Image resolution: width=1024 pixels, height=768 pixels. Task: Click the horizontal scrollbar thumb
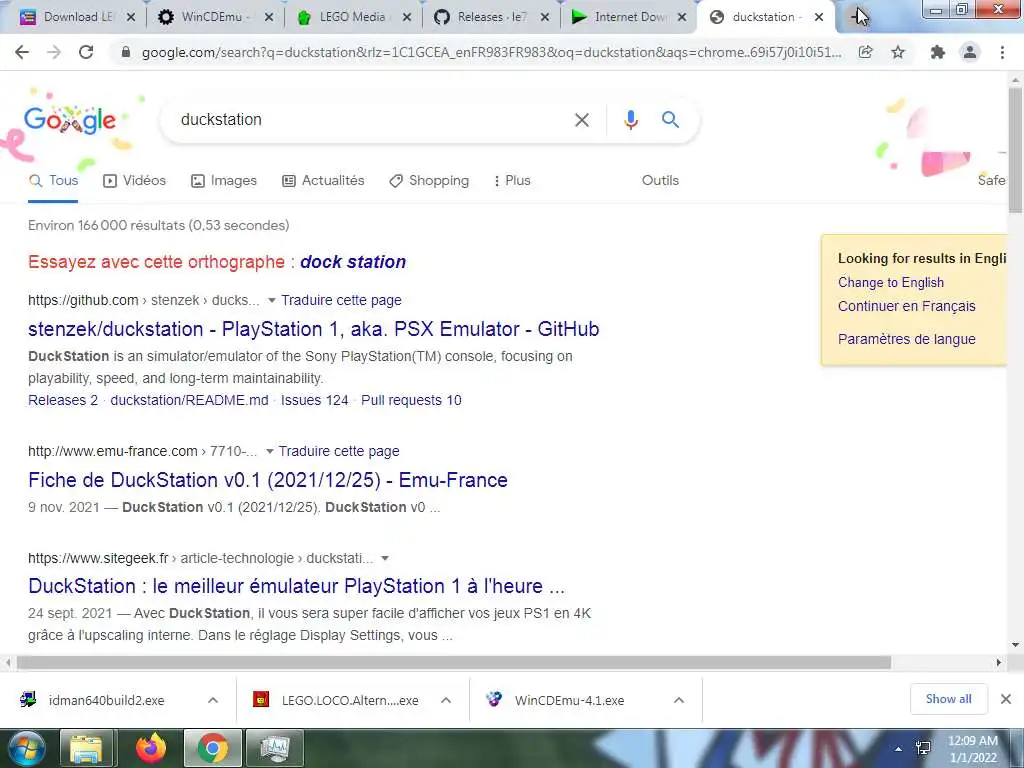(454, 663)
